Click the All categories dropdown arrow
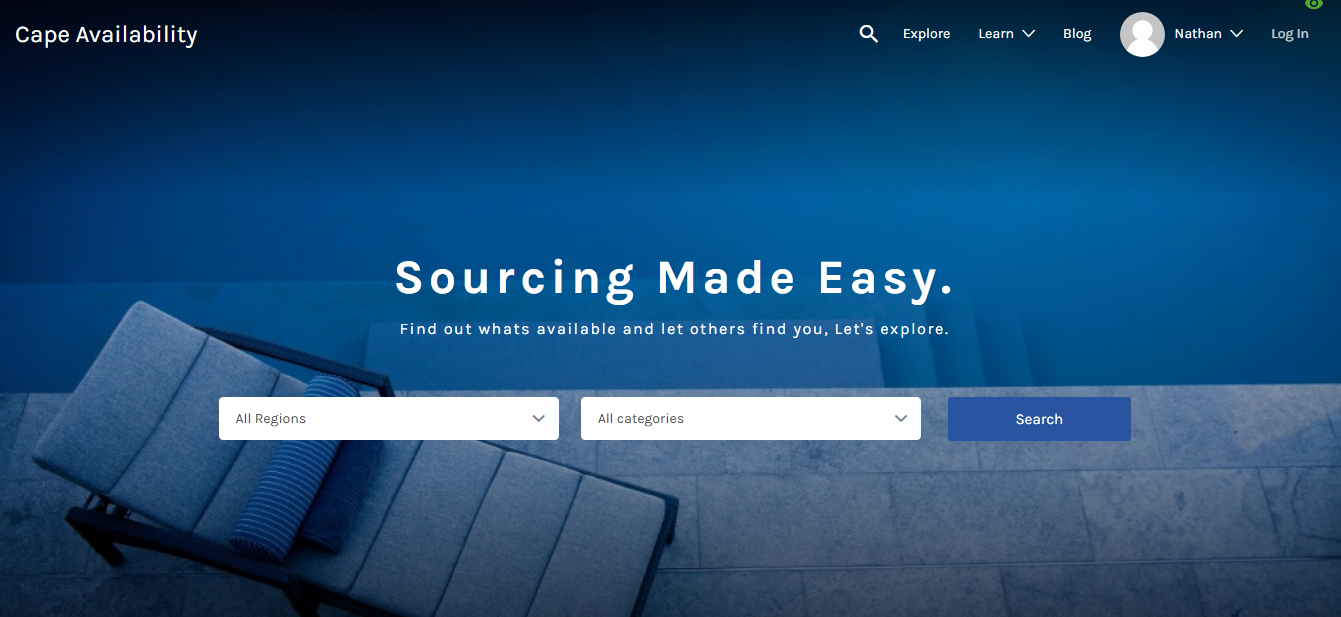1341x617 pixels. [901, 419]
